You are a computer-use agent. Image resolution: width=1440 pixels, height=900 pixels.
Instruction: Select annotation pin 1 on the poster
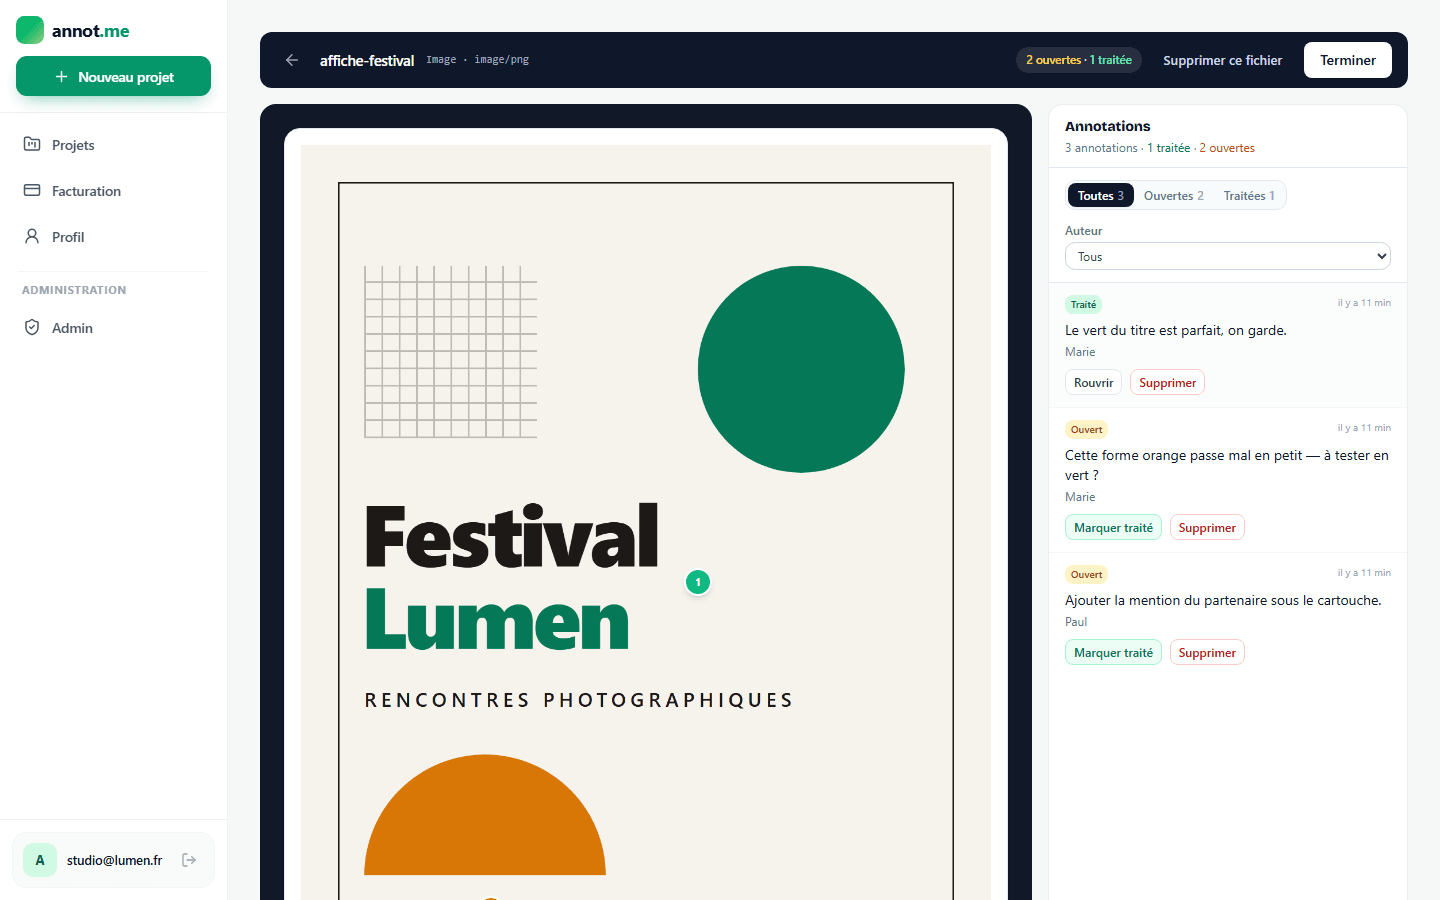(698, 582)
